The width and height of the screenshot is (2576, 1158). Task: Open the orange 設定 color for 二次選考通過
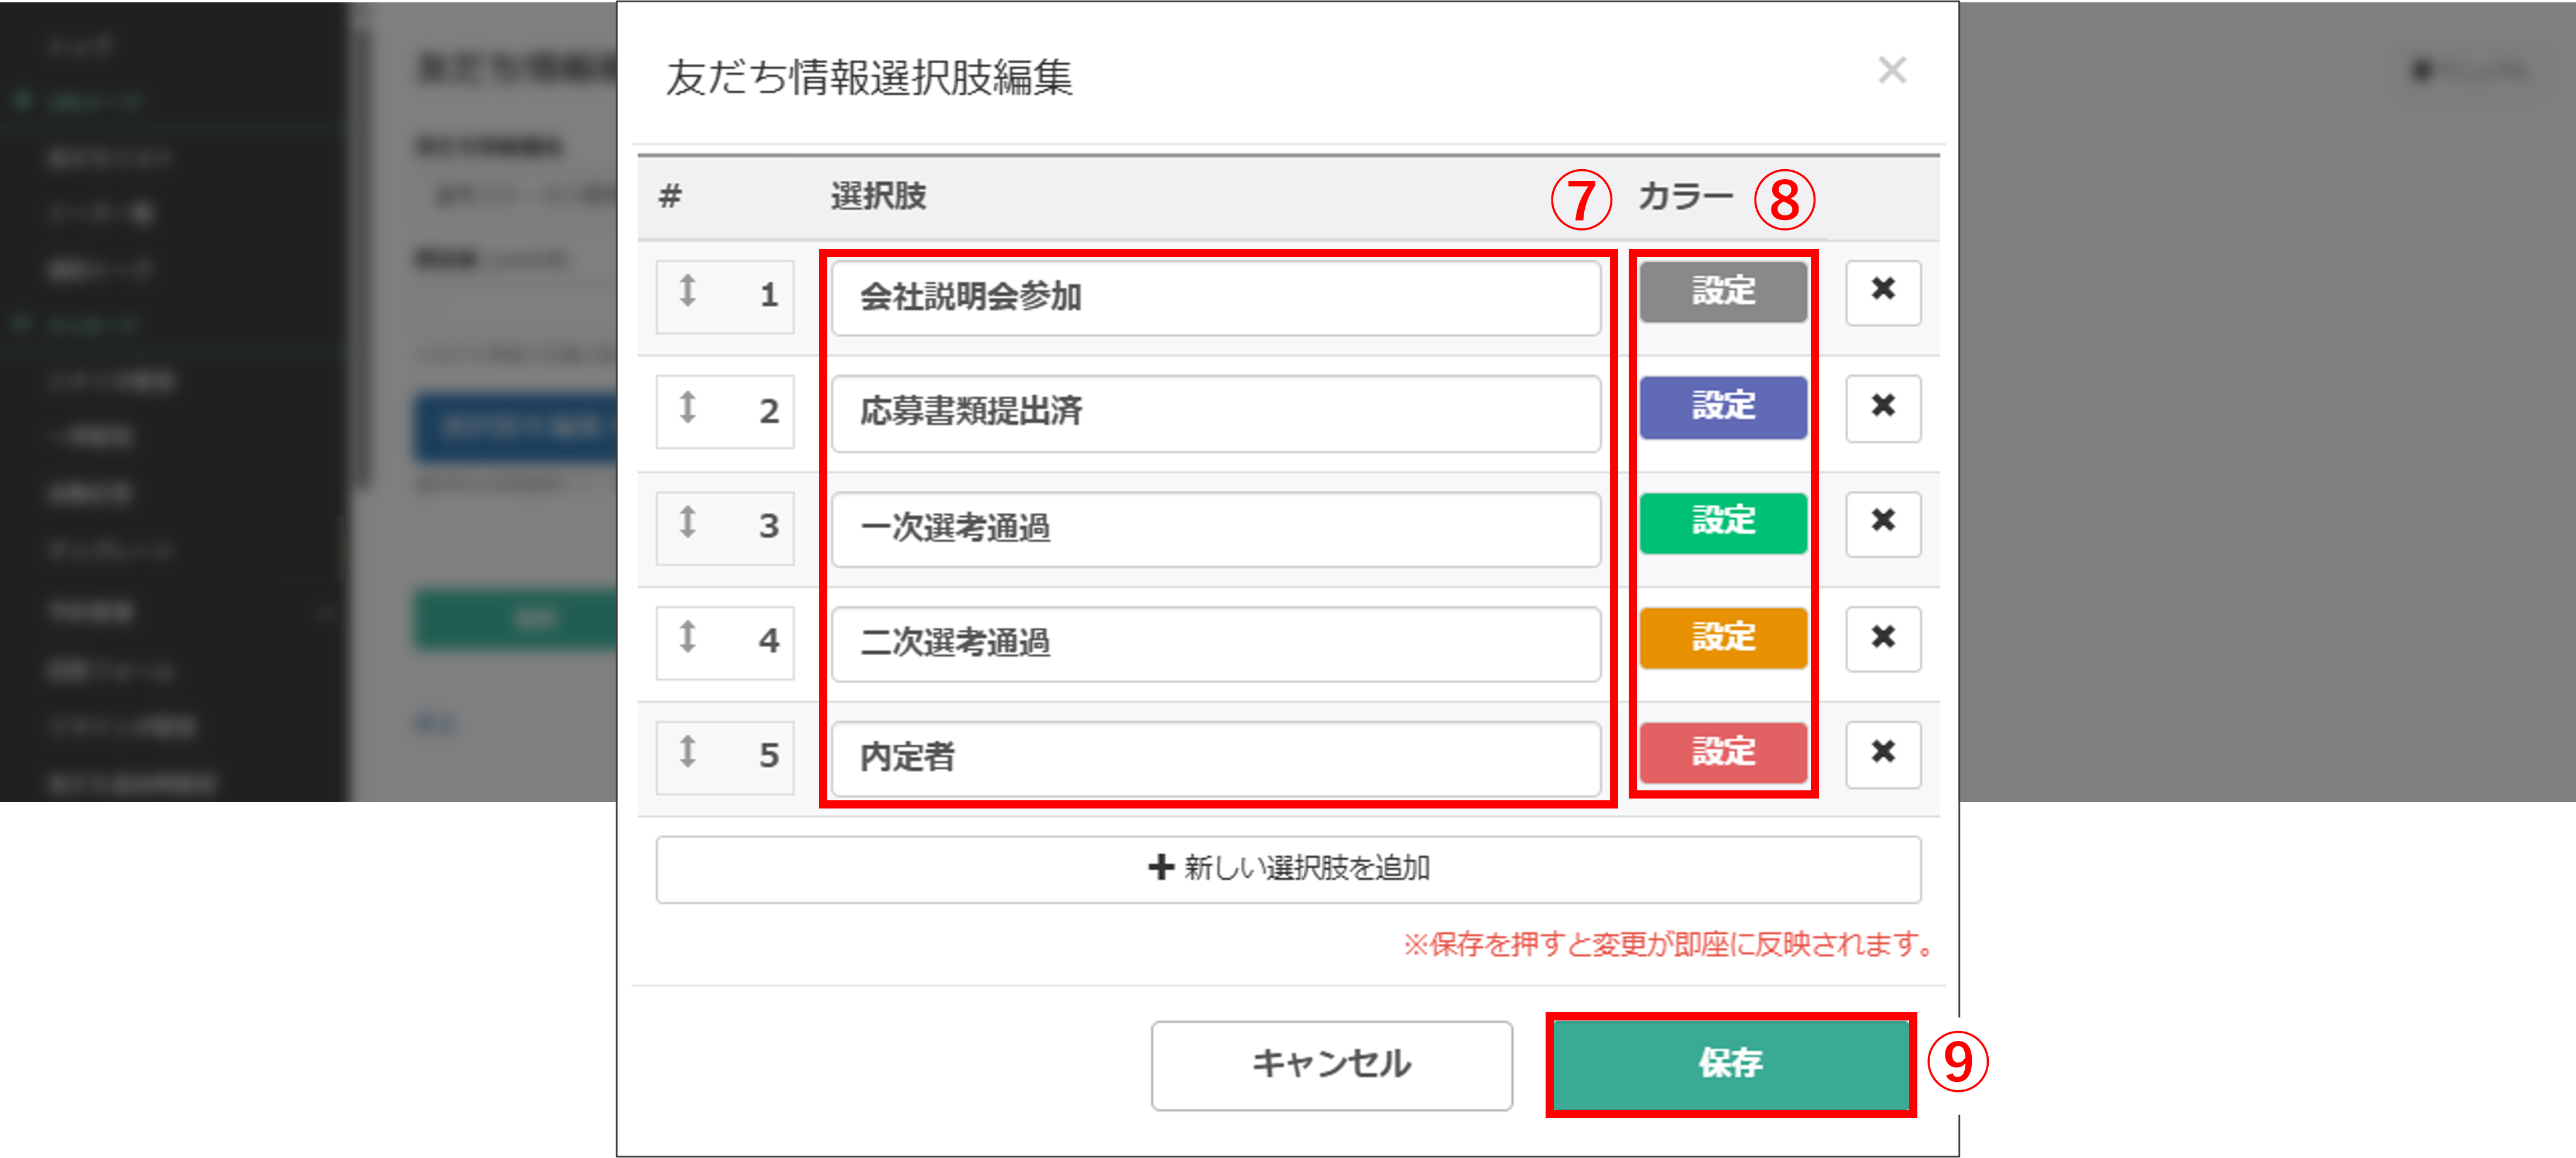pos(1722,638)
